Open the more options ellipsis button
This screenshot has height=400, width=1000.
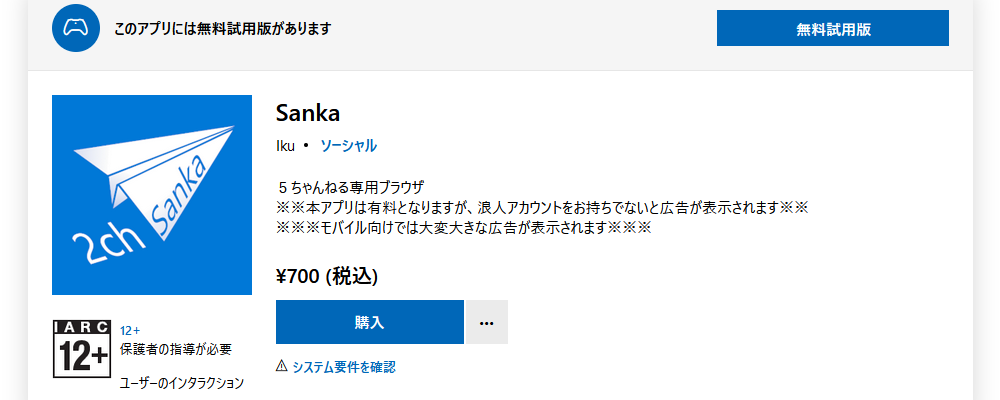tap(487, 322)
